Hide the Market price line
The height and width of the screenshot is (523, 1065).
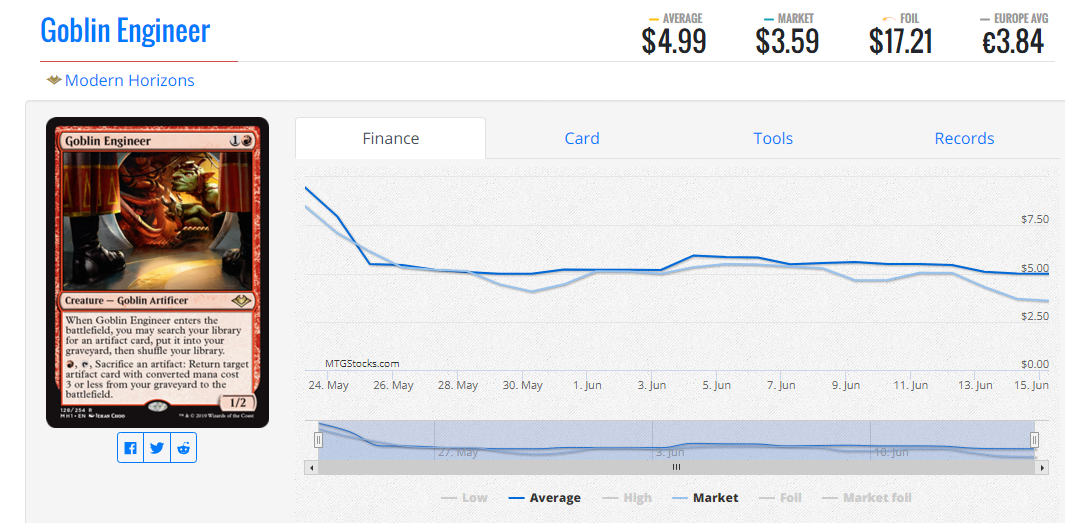pyautogui.click(x=705, y=498)
